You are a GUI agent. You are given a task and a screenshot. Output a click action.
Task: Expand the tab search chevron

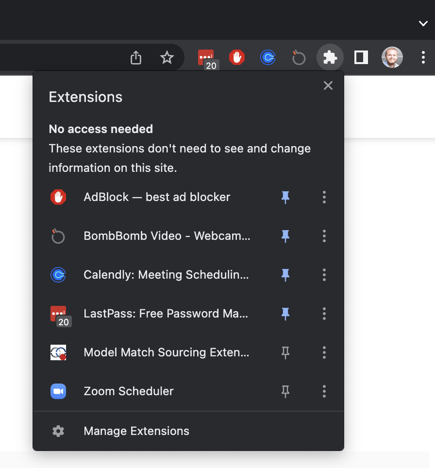point(423,23)
